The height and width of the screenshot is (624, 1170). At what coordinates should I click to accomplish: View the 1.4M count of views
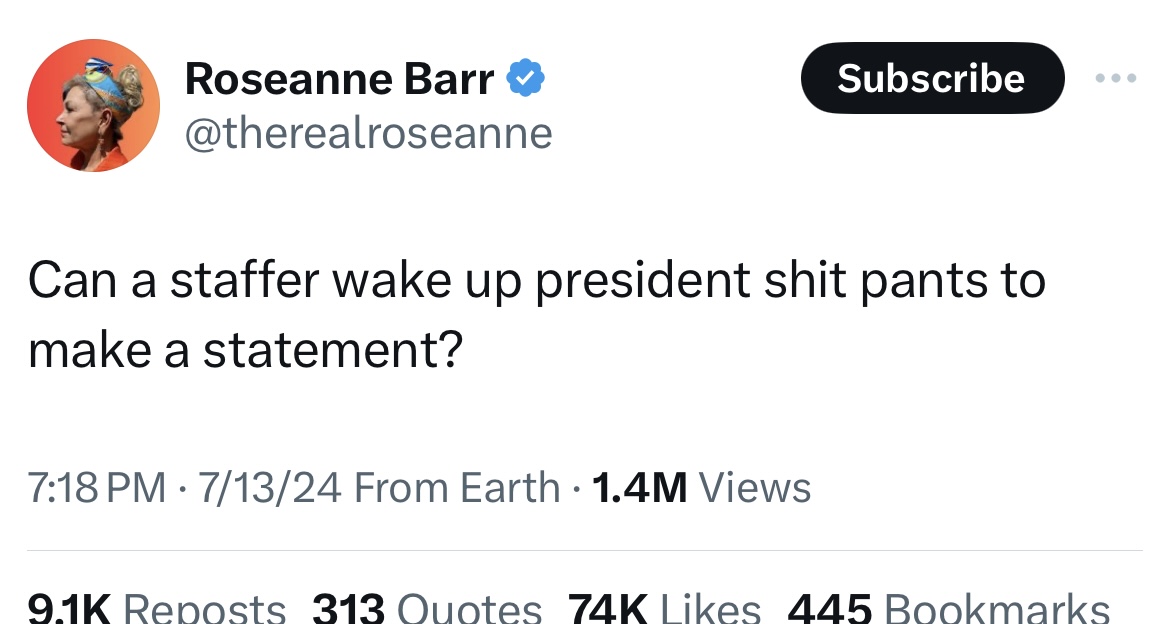pos(639,487)
